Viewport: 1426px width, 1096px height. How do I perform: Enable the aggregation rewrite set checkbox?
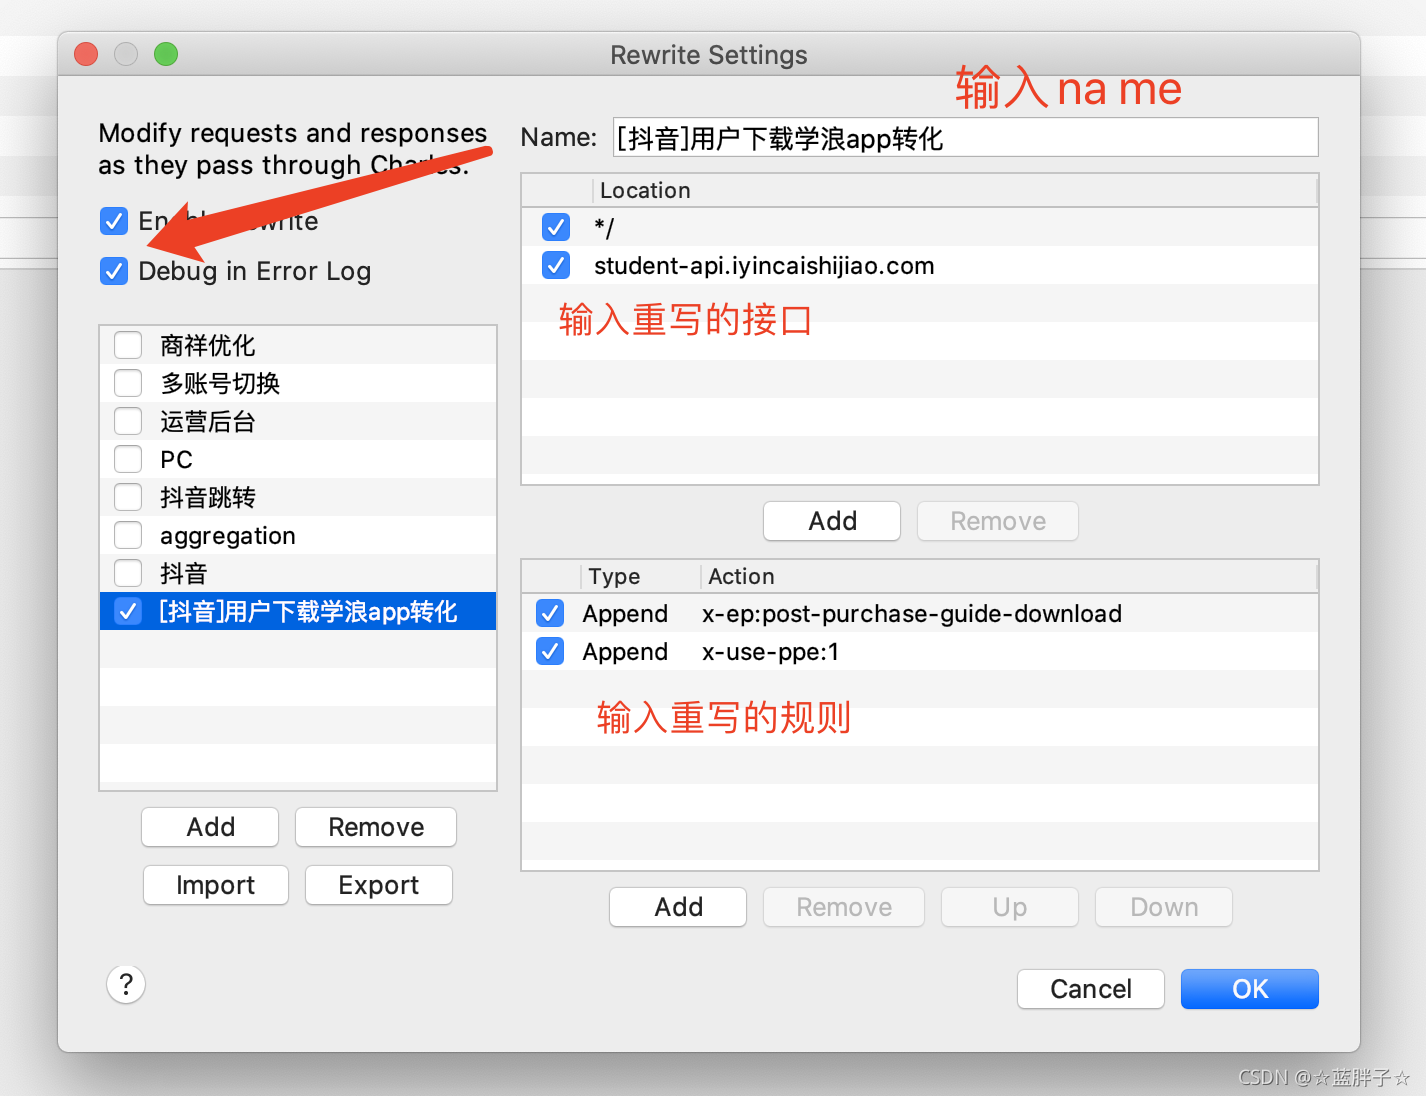(x=128, y=535)
